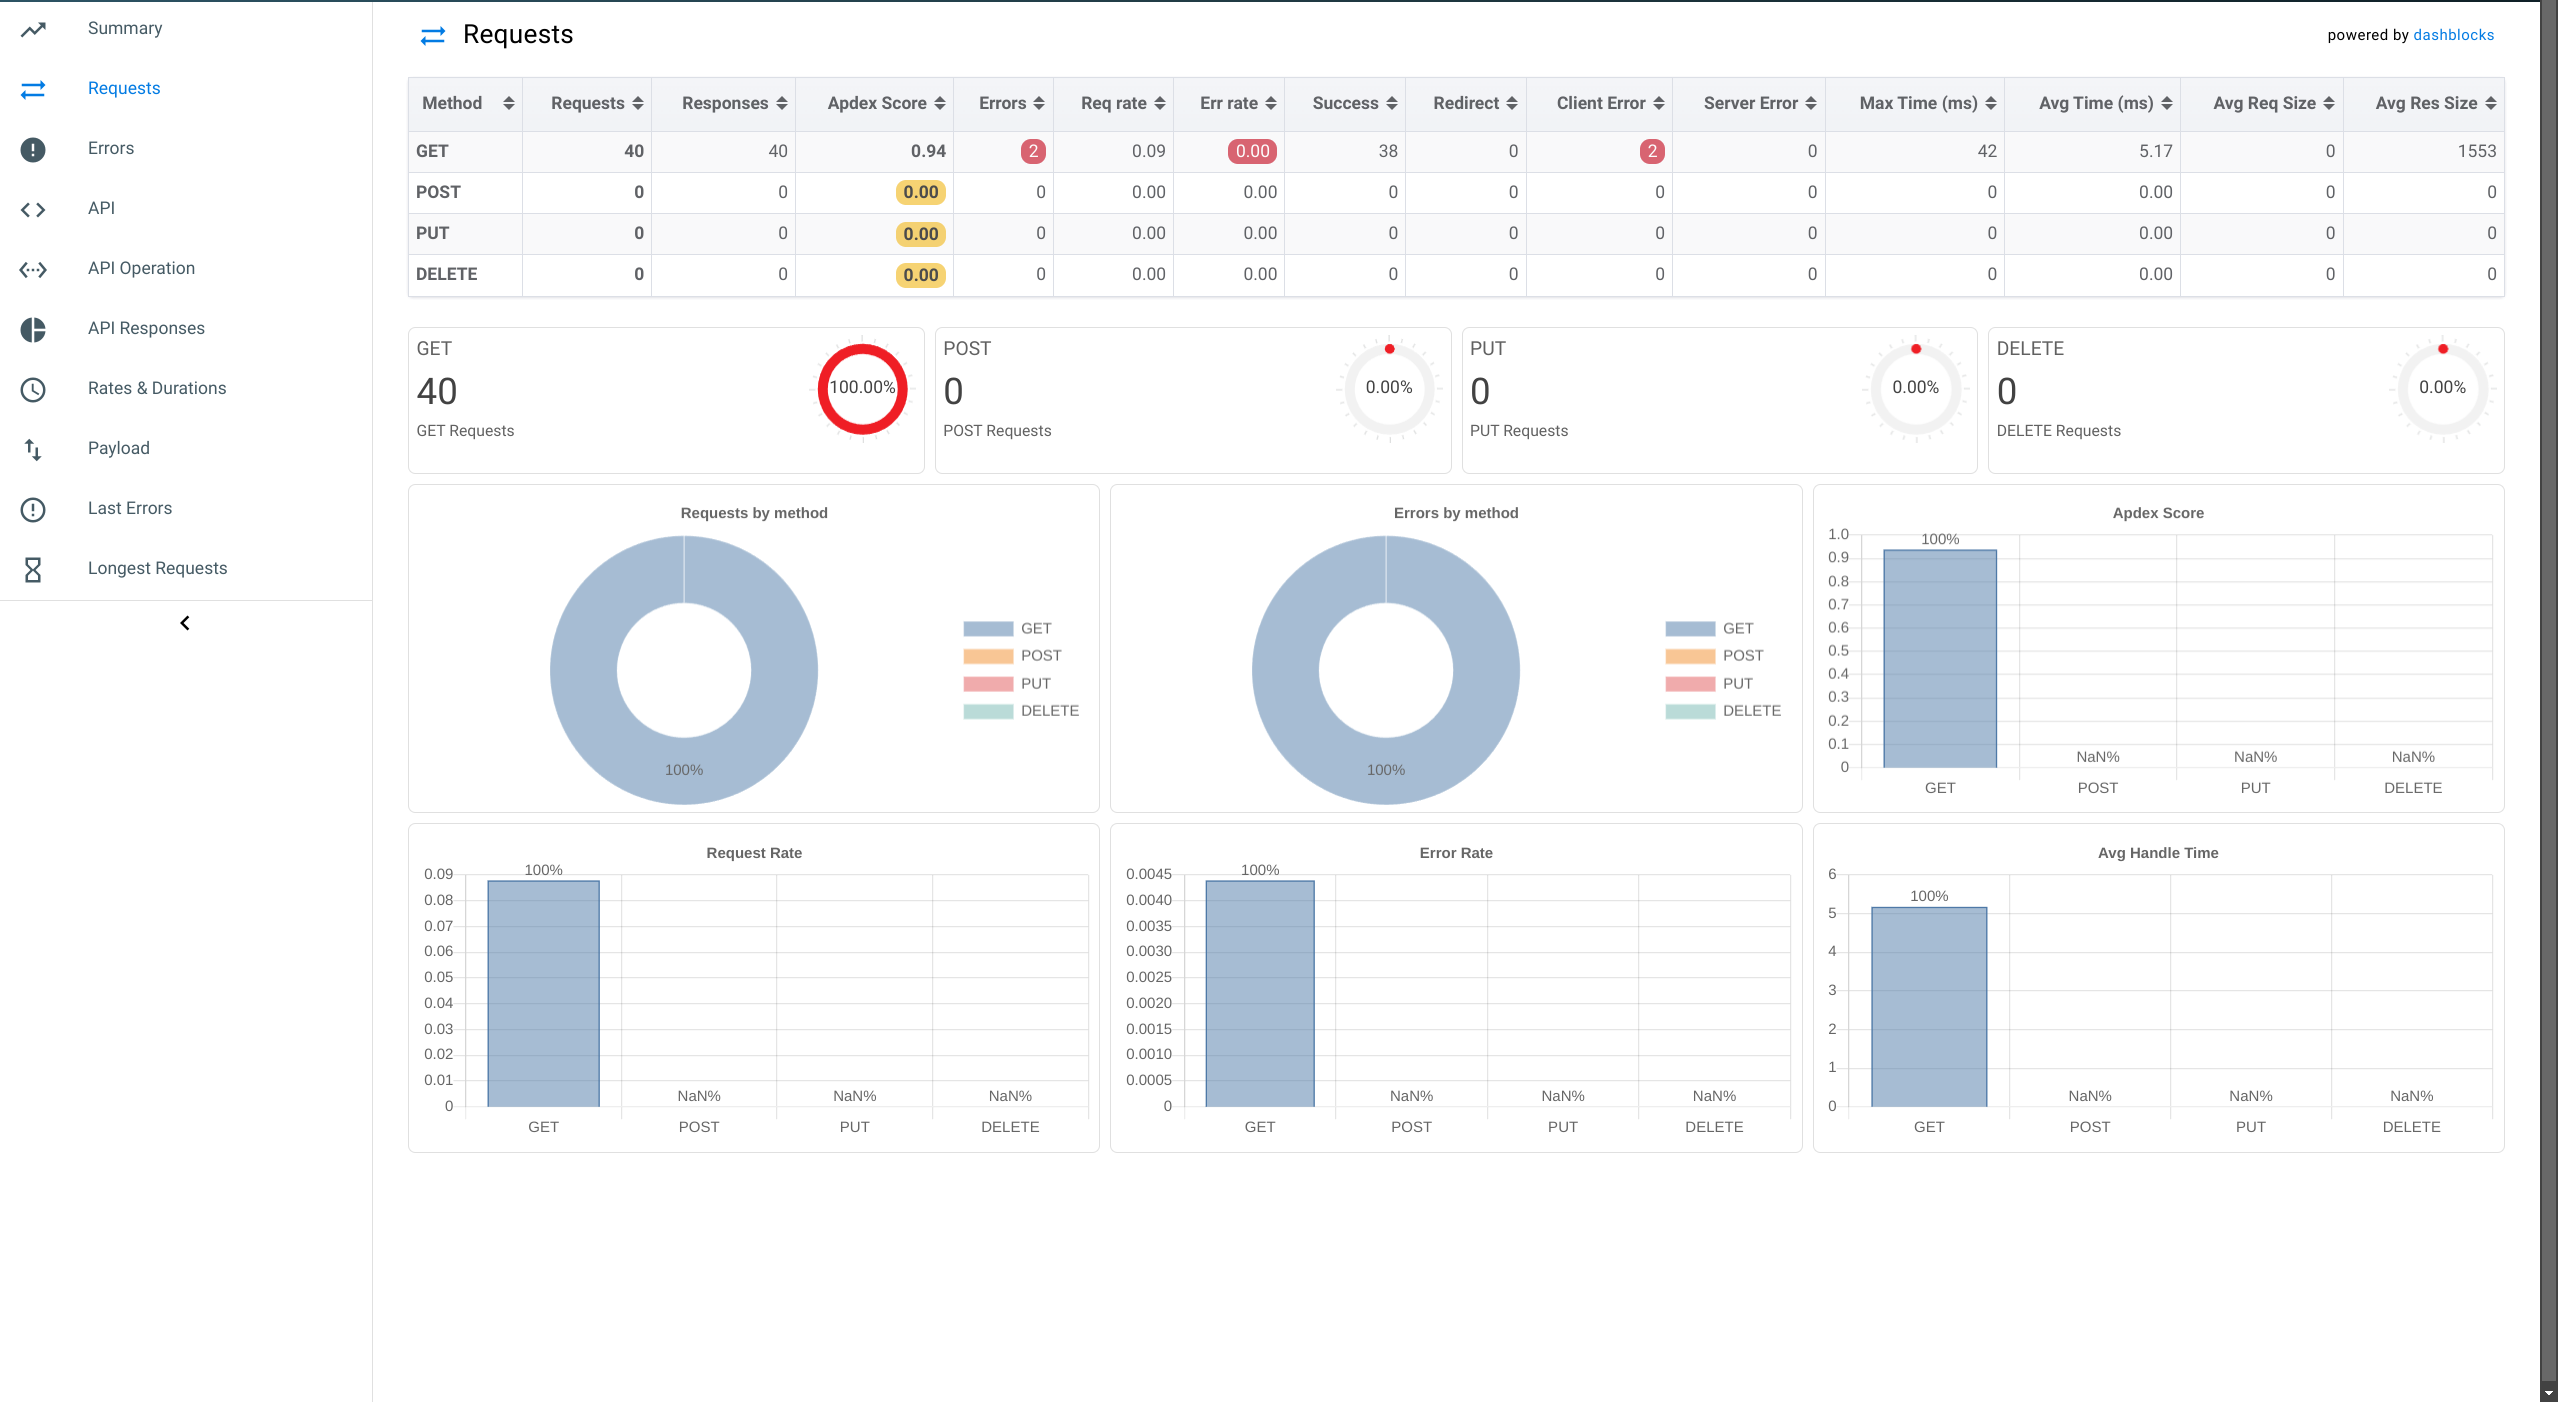Click the API Operation dotted-brackets icon
Viewport: 2558px width, 1402px height.
(x=33, y=269)
